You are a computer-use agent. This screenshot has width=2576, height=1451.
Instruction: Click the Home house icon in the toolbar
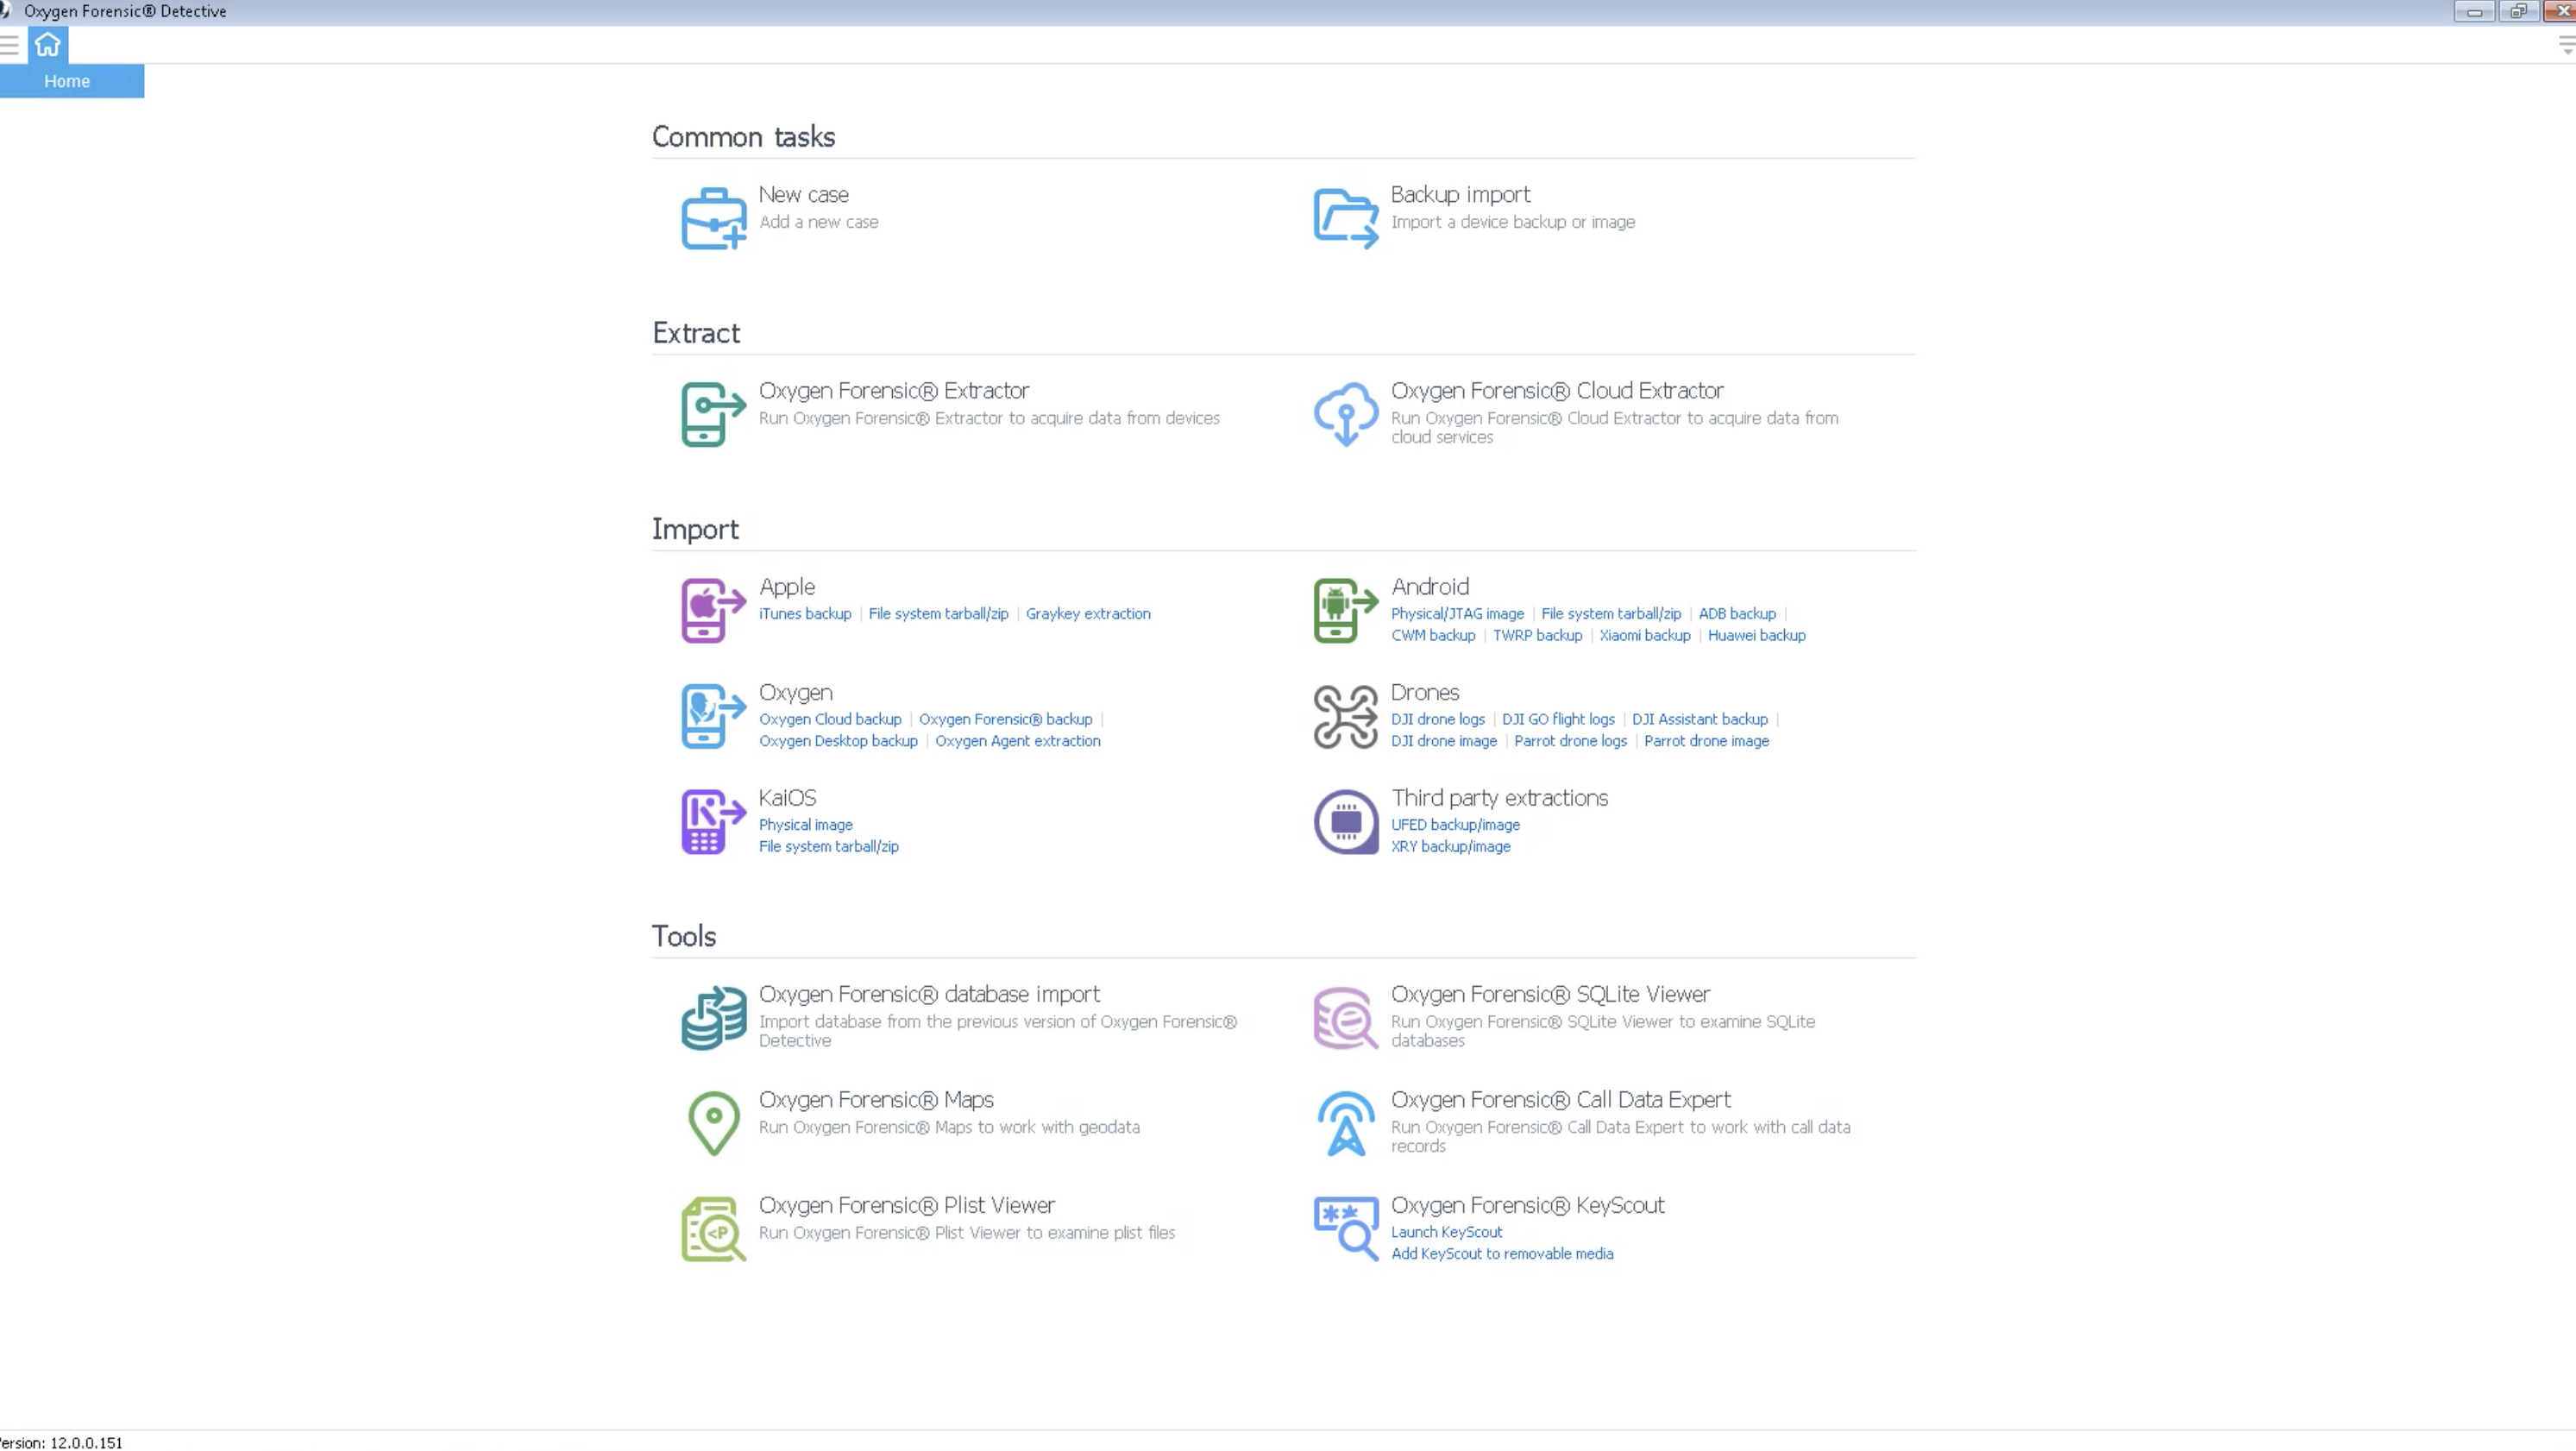47,45
